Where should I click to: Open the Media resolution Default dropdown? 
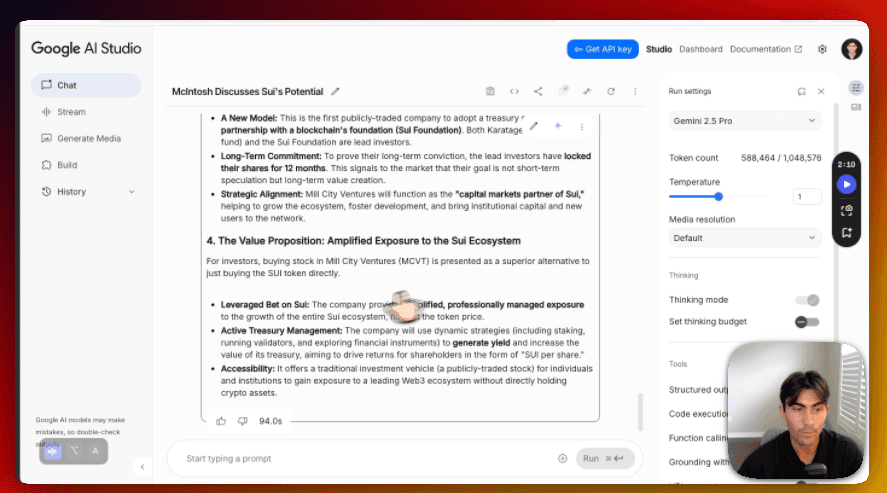[x=744, y=238]
